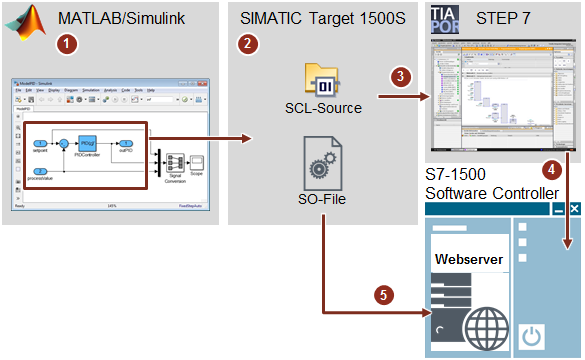The width and height of the screenshot is (585, 360).
Task: Click the Back navigation arrow in Simulink
Action: click(41, 99)
